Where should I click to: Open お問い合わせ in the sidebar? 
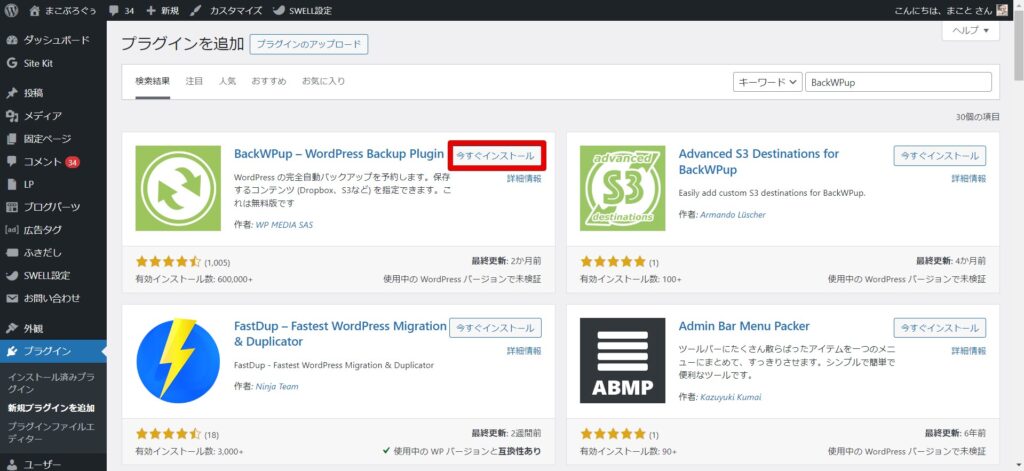coord(53,299)
